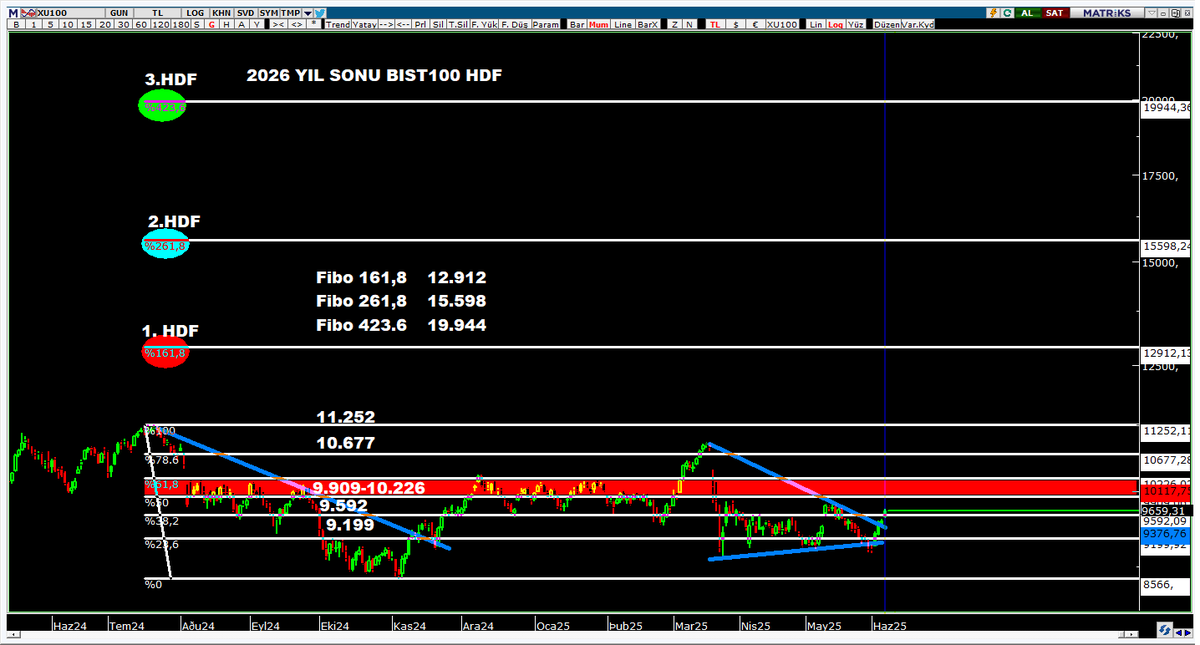The image size is (1200, 645).
Task: Open the black dropdown arrow next to TMP
Action: pos(307,13)
